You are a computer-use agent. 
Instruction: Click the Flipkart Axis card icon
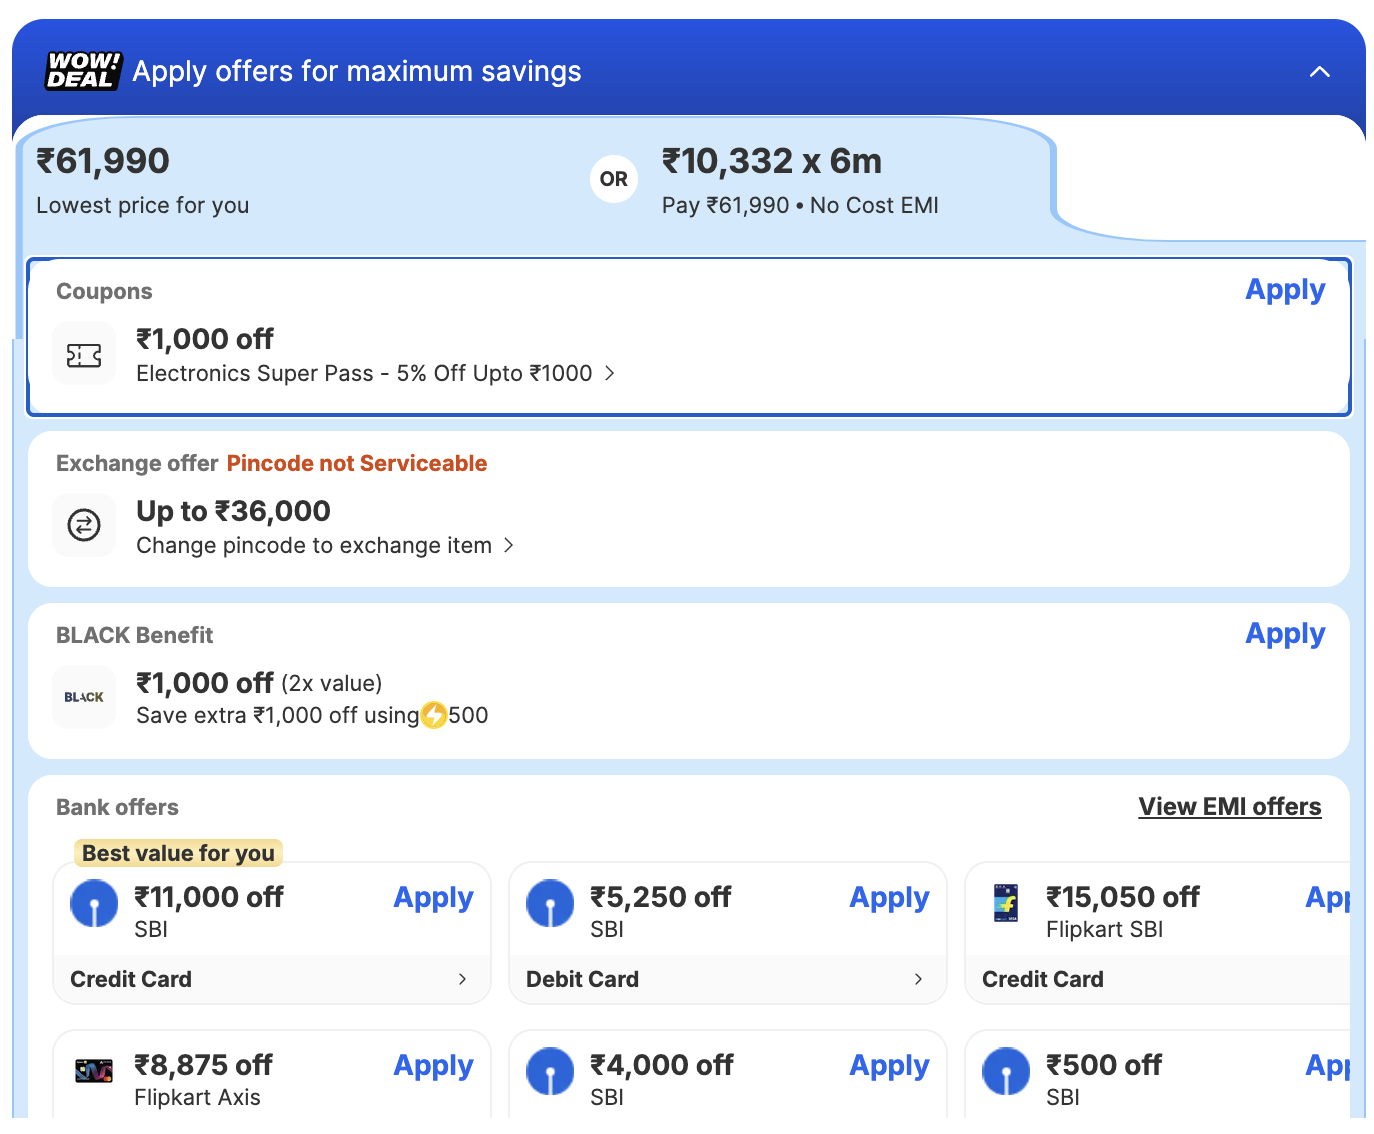tap(94, 1071)
